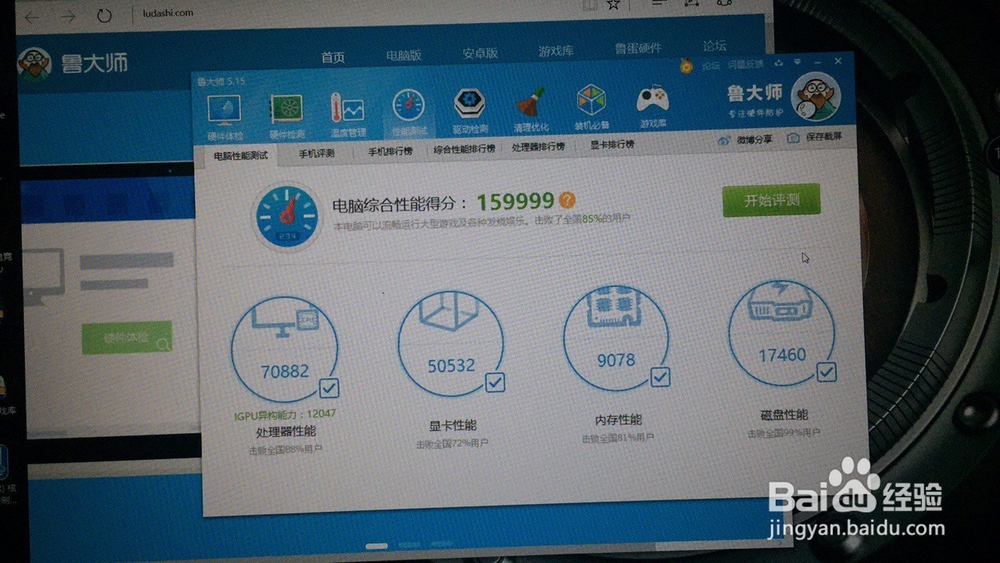Click the orange question mark beside score 159999
The image size is (1000, 563).
567,200
